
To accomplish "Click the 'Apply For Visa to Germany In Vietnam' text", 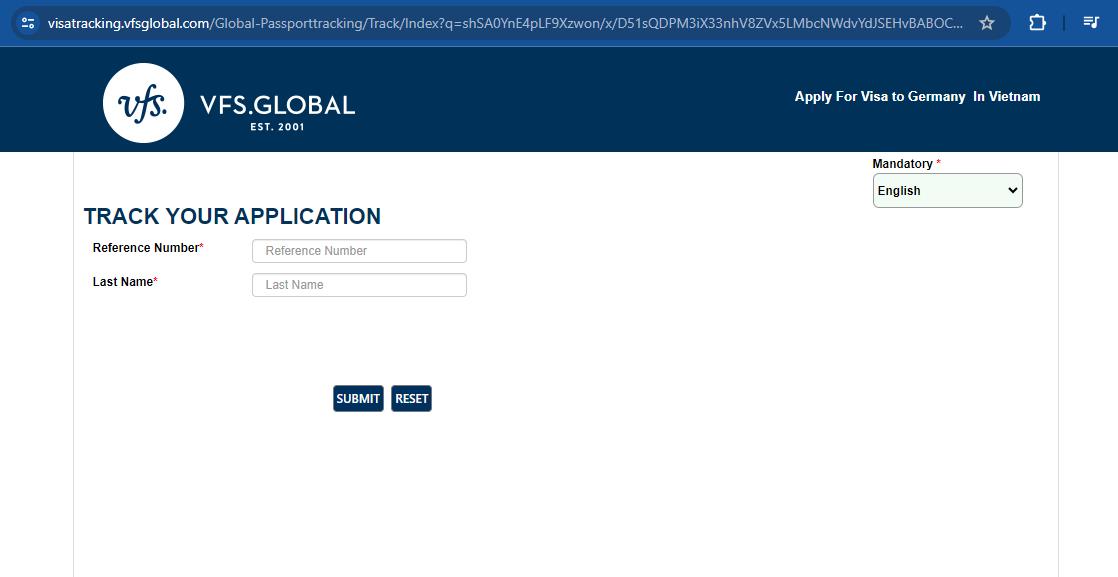I will (917, 96).
